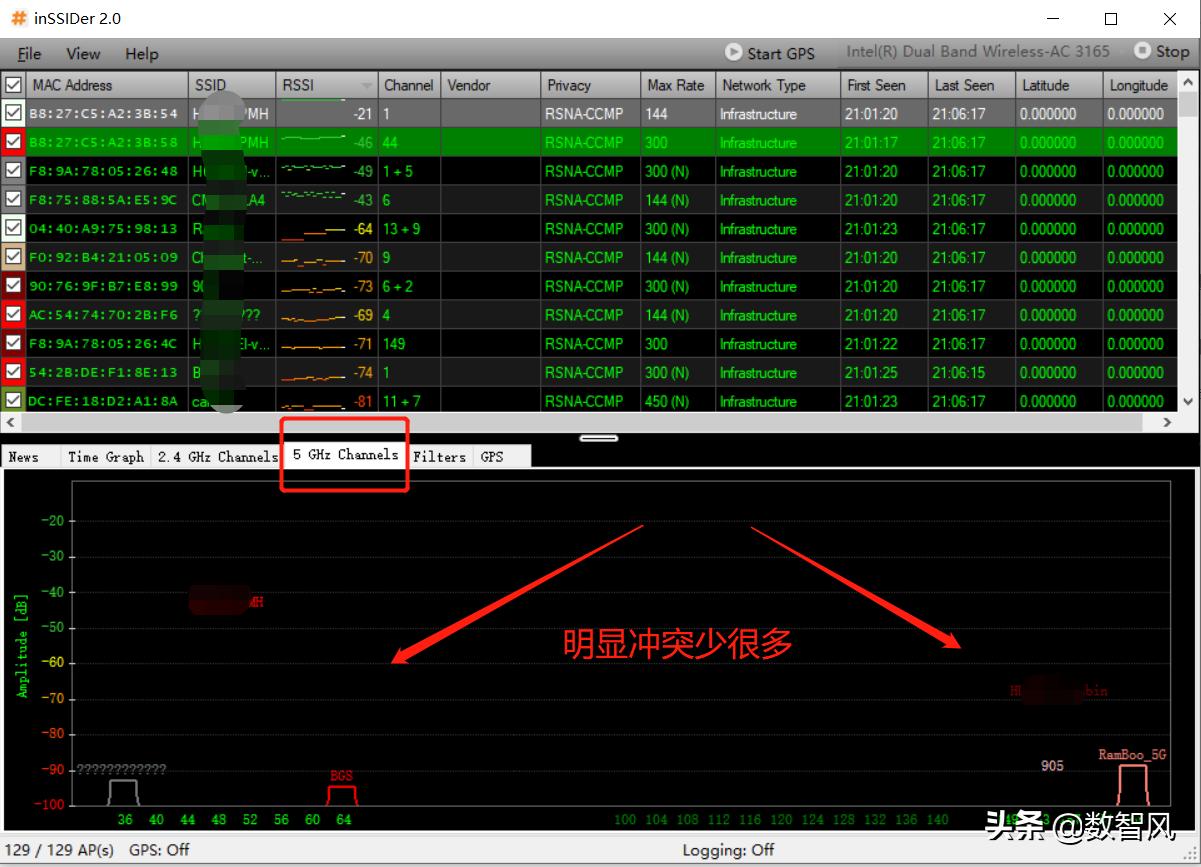Open the Intel Dual Band Wireless-AC 3165 adapter selector
Screen dimensions: 1201x867
point(978,51)
